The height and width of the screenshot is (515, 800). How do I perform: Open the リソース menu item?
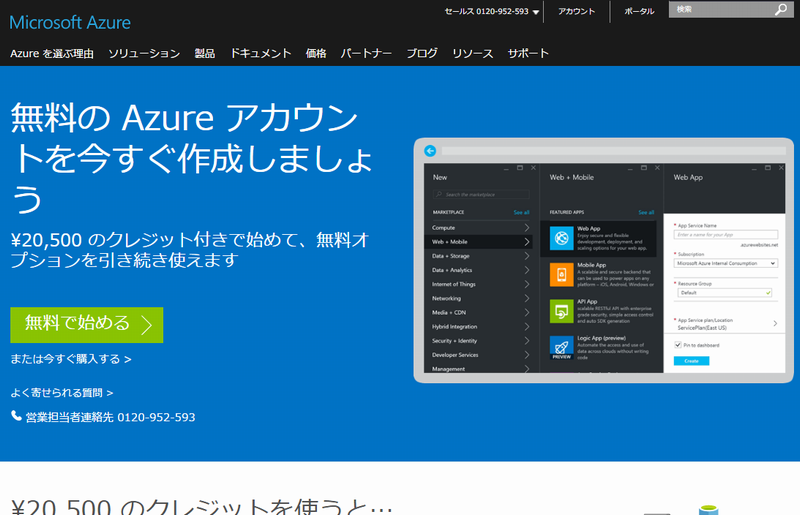[x=472, y=54]
